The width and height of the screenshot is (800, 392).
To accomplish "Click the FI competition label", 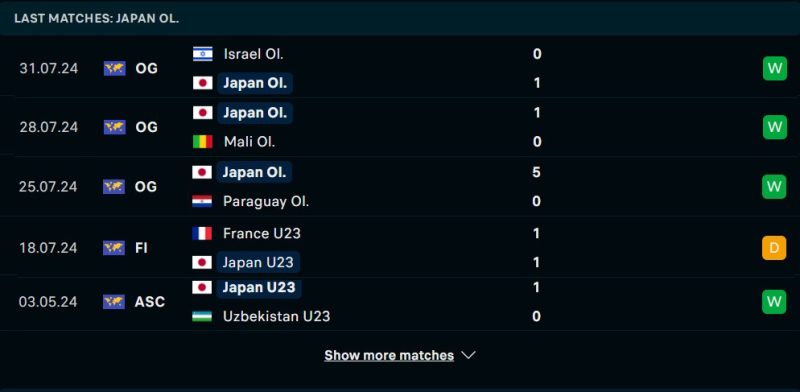I will tap(141, 248).
